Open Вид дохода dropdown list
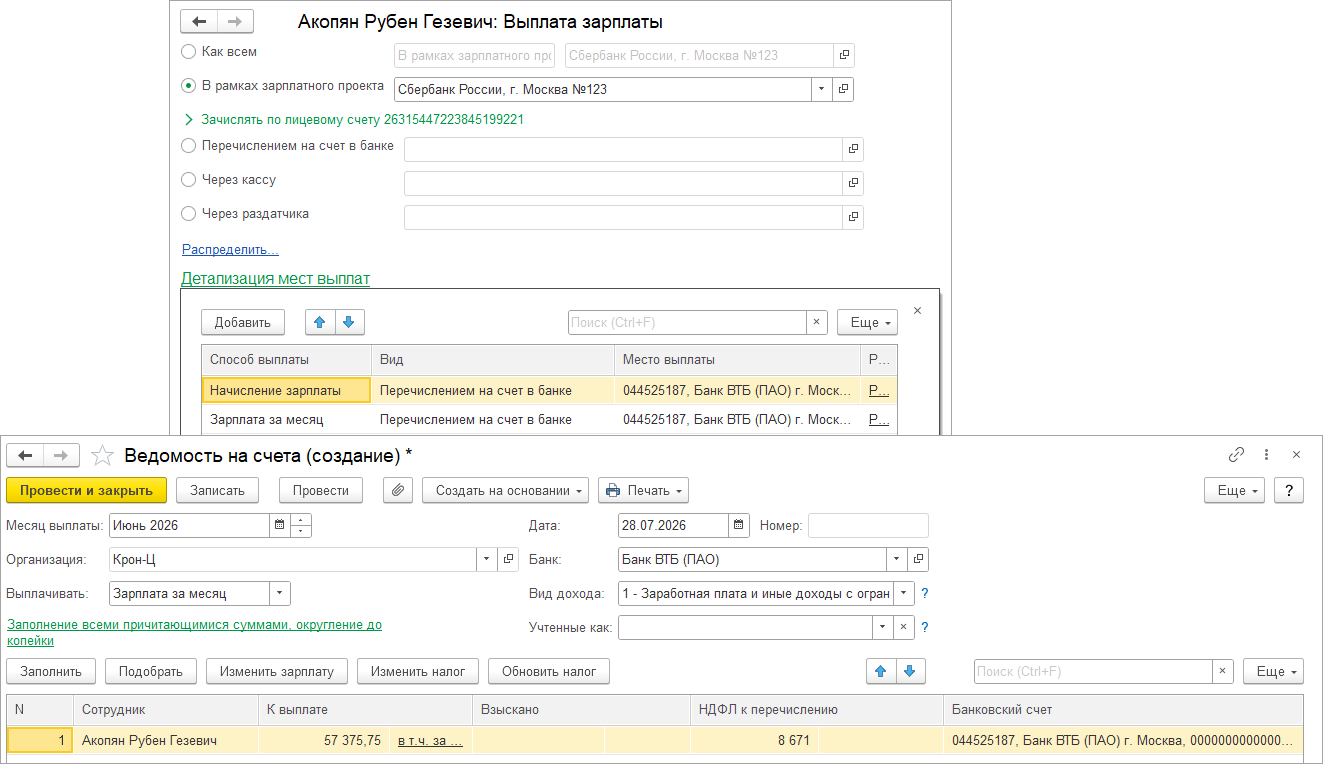This screenshot has height=764, width=1323. click(x=903, y=593)
